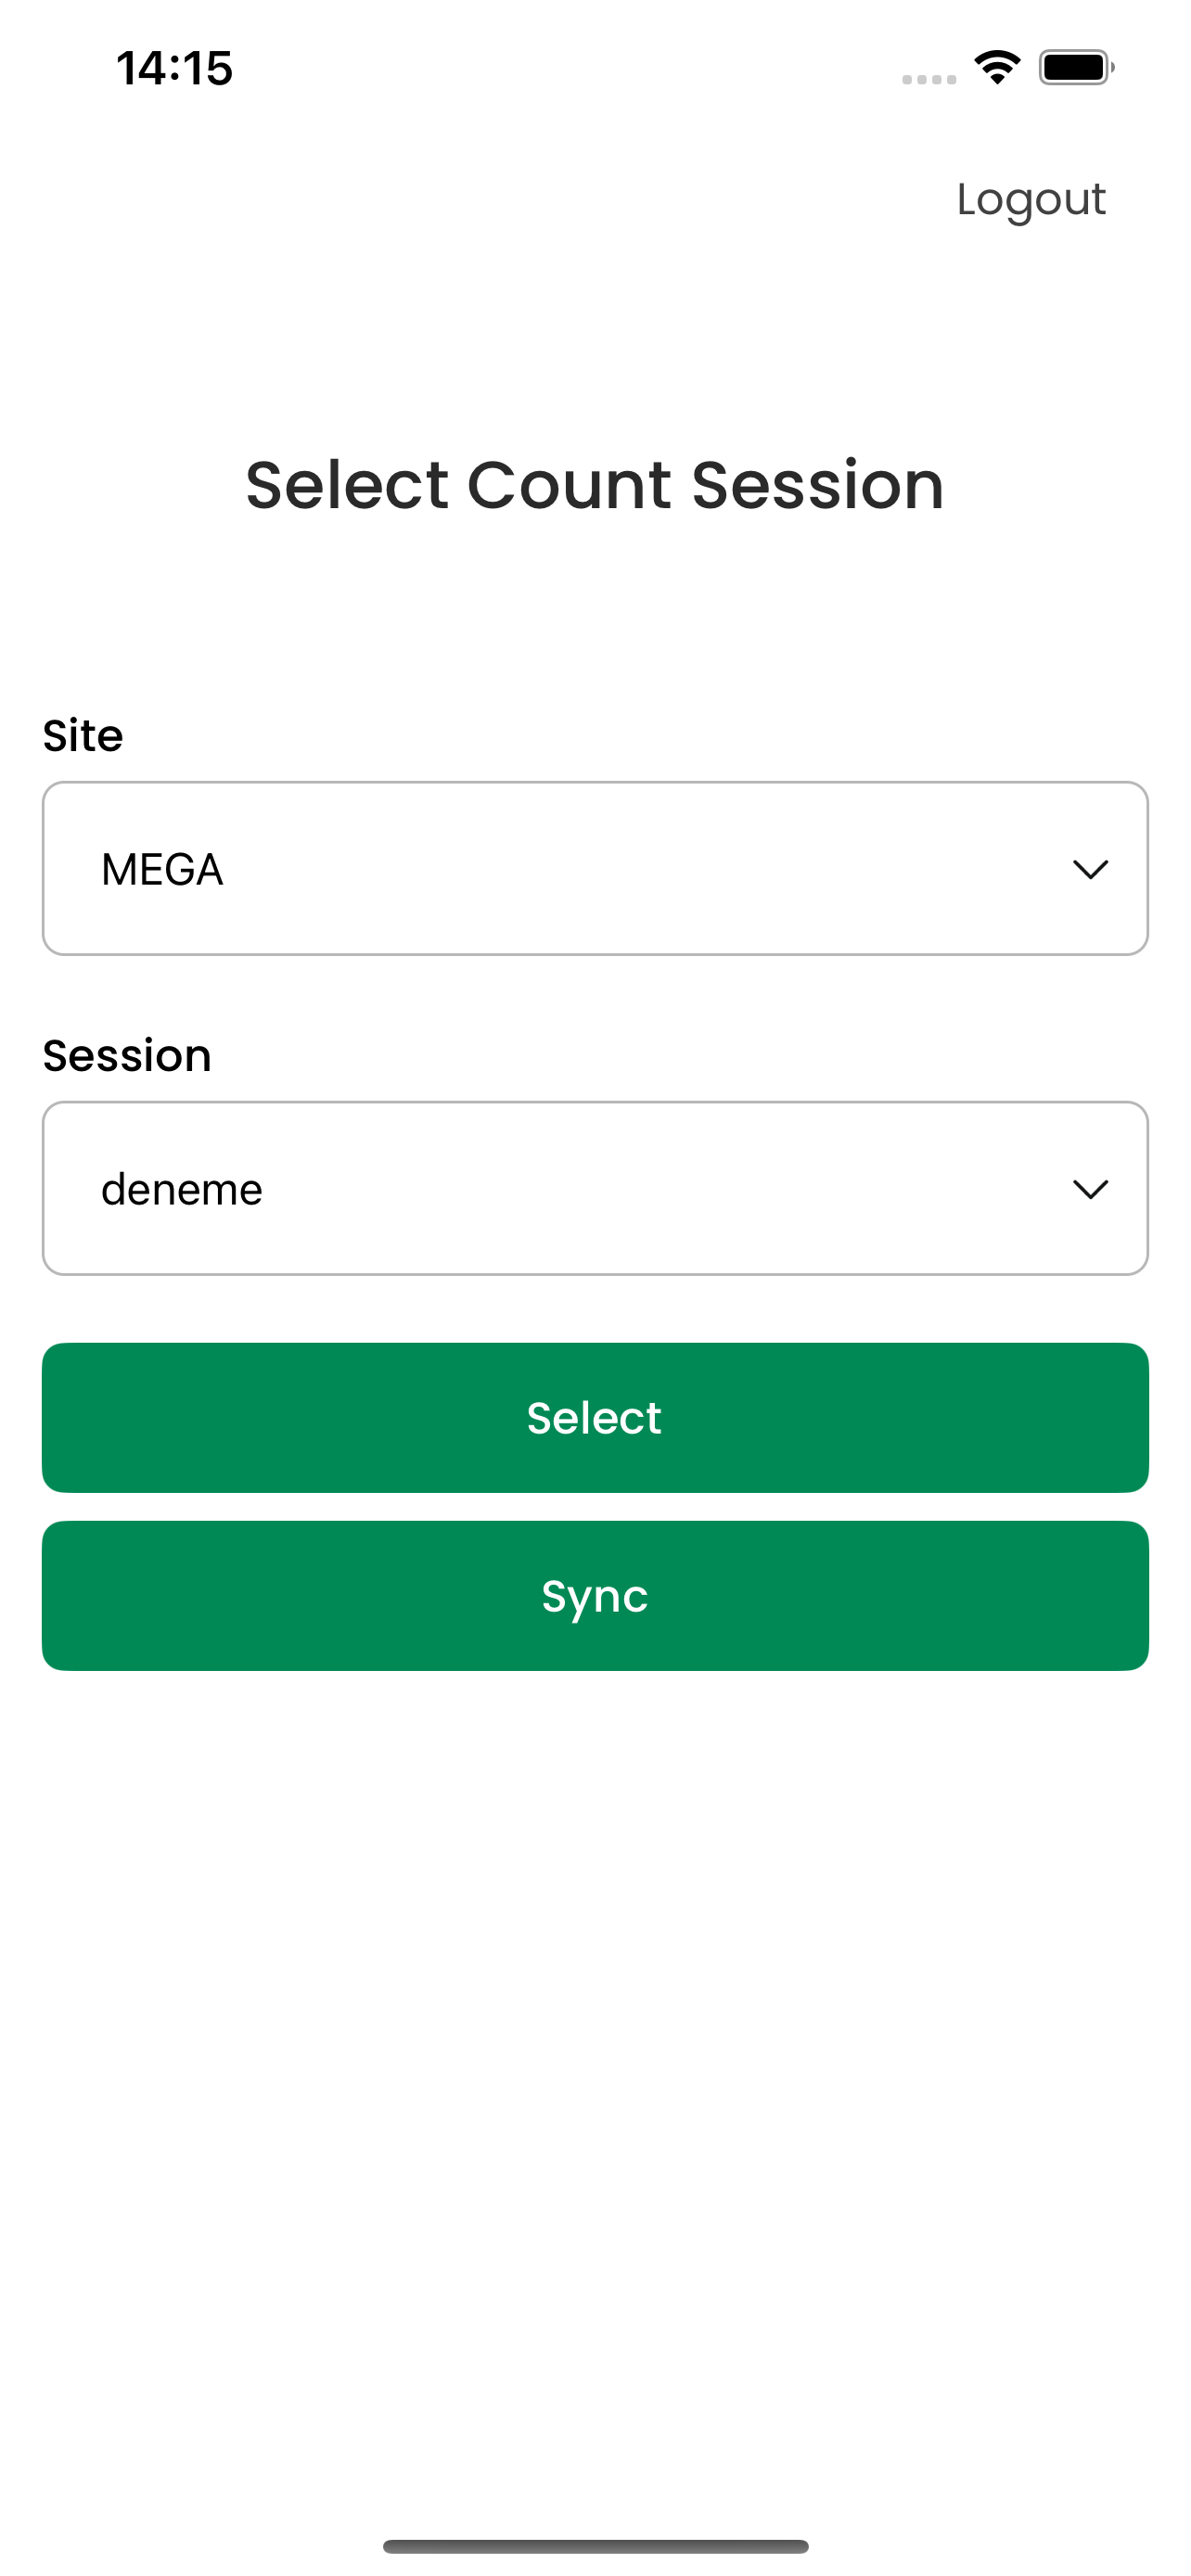This screenshot has width=1191, height=2576.
Task: Click the Site field label
Action: [x=83, y=736]
